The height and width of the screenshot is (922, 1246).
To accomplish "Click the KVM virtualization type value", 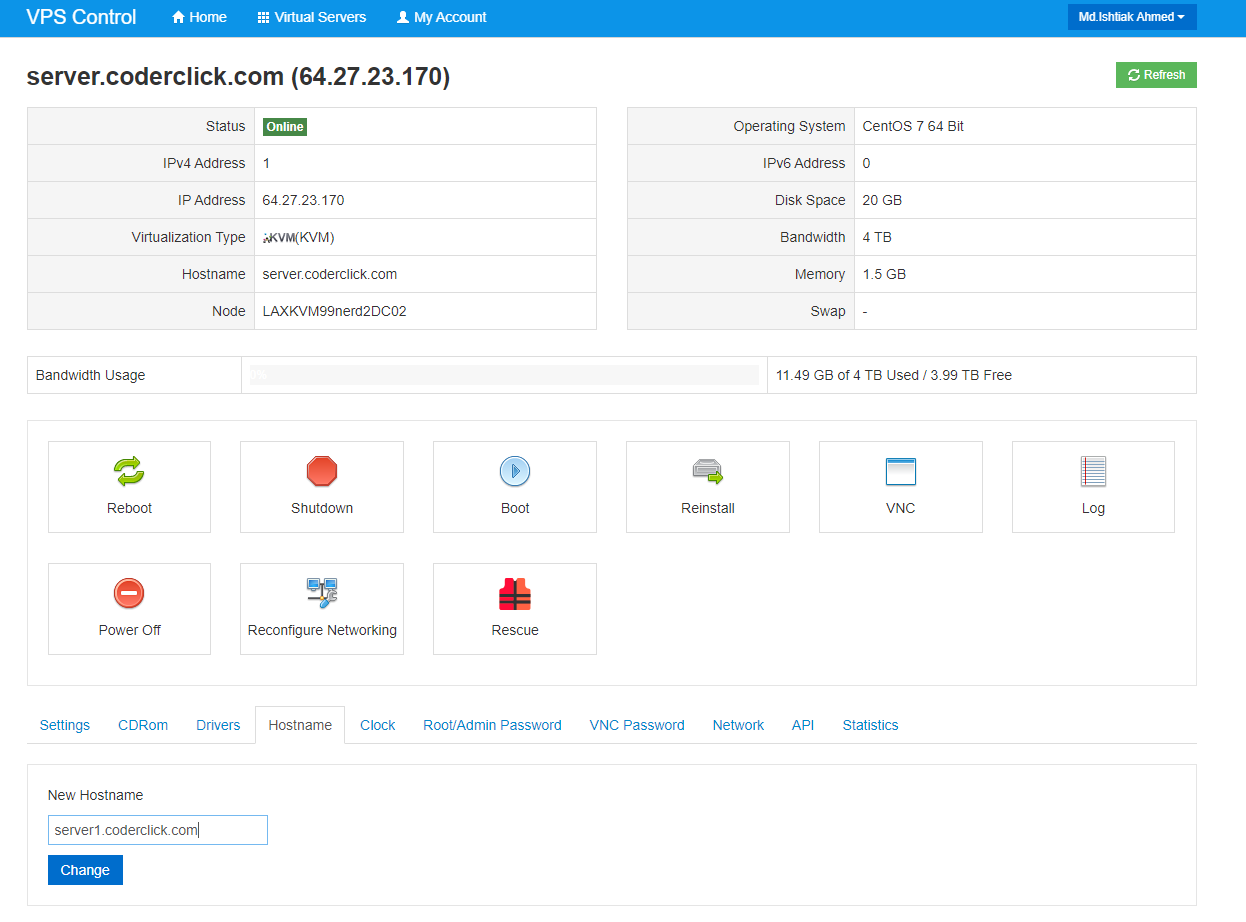I will pyautogui.click(x=298, y=237).
